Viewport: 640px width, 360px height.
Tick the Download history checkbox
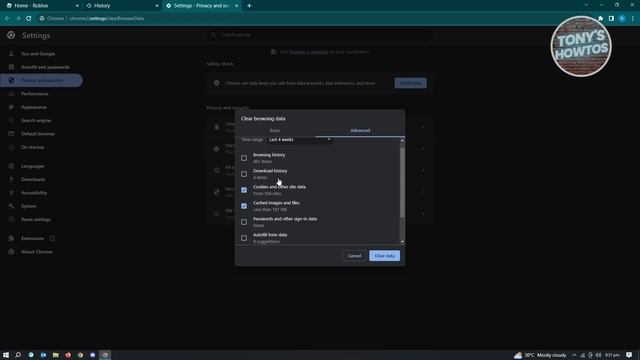point(244,174)
